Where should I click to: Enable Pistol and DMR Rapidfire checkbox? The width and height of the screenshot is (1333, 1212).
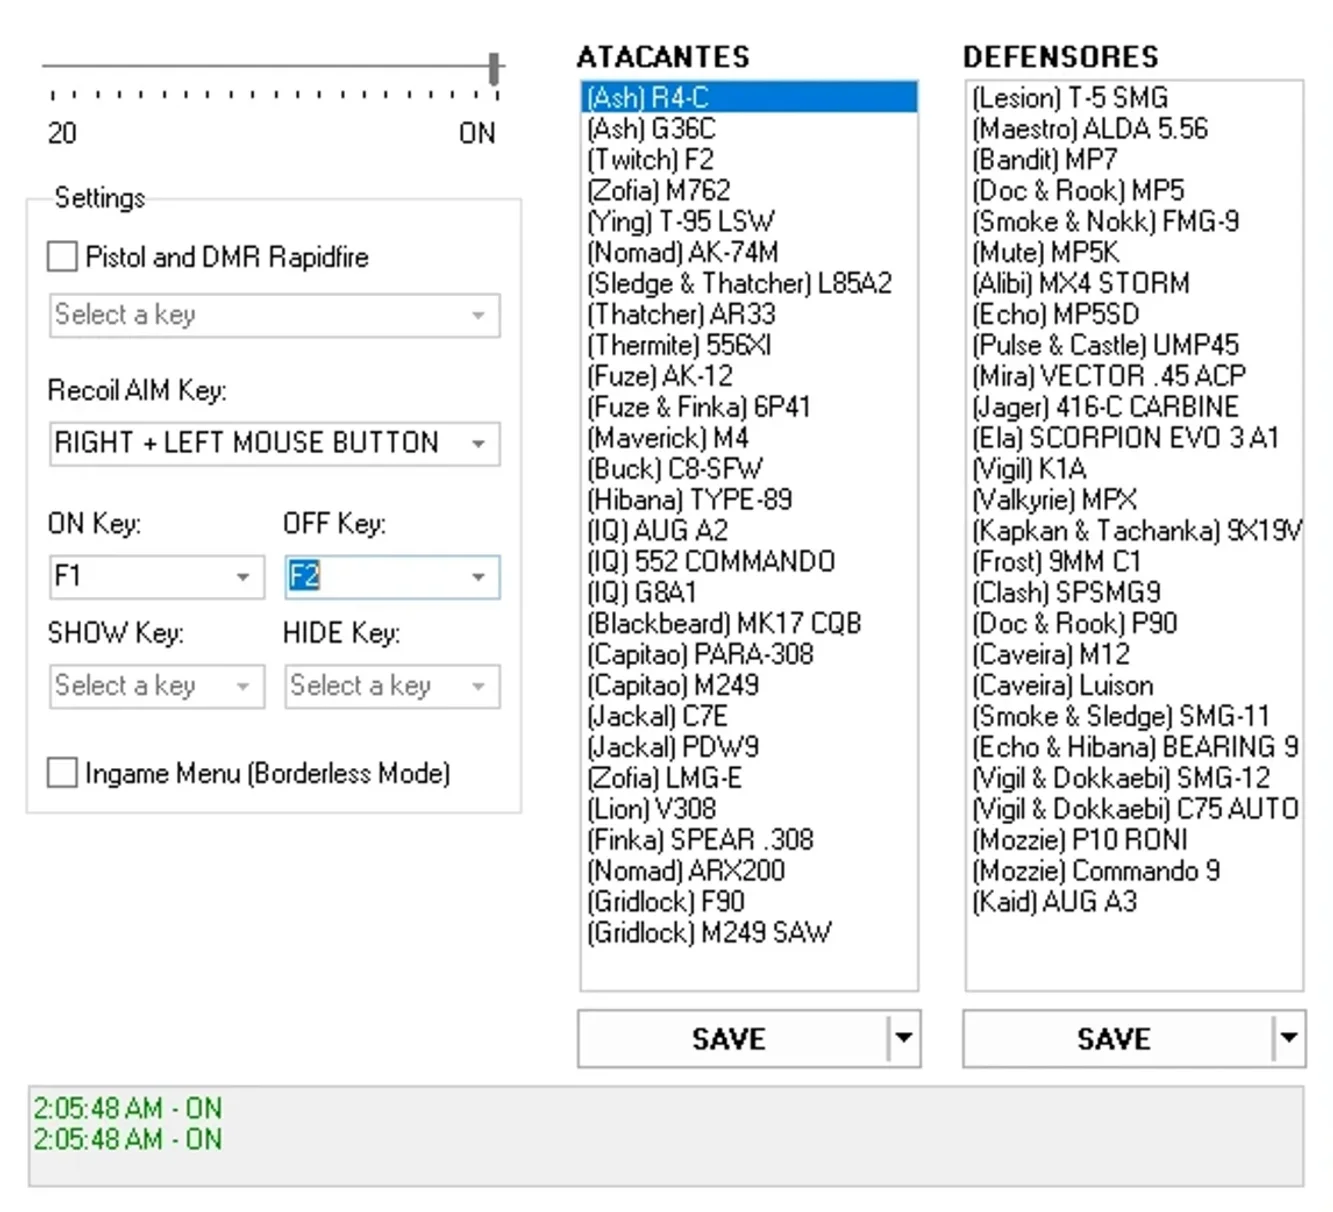62,257
